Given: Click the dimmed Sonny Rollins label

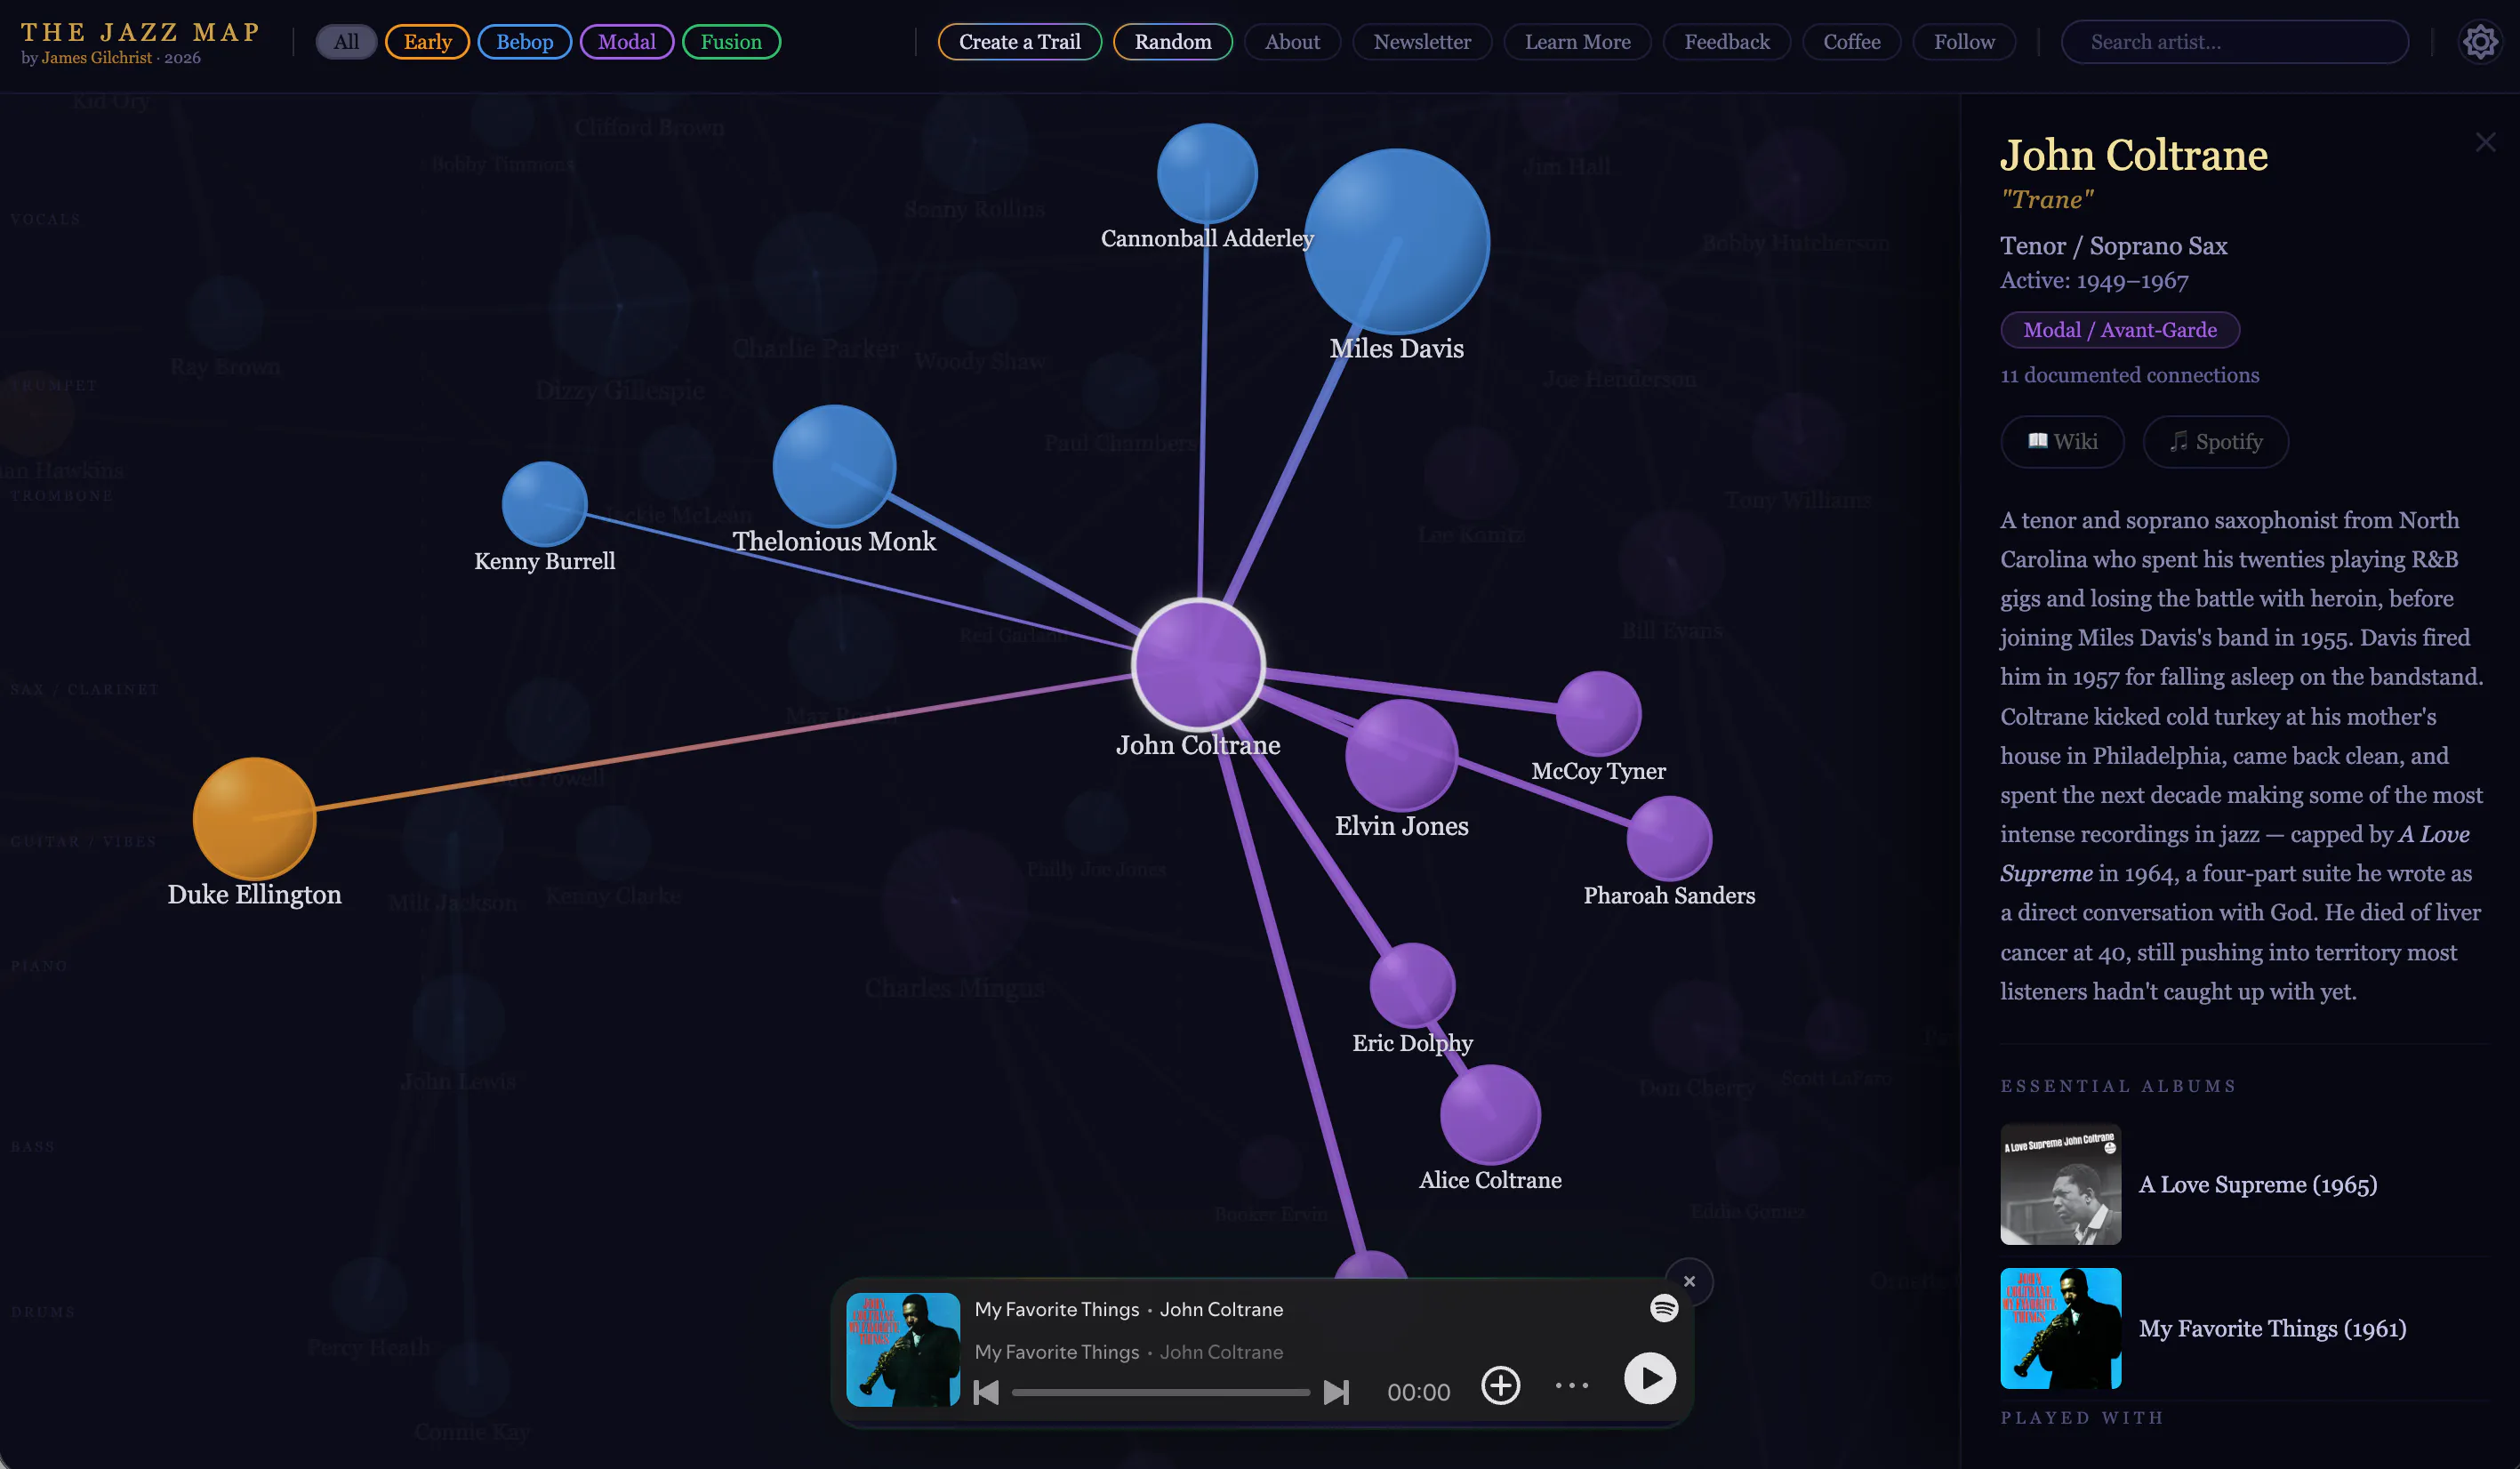Looking at the screenshot, I should click(974, 209).
